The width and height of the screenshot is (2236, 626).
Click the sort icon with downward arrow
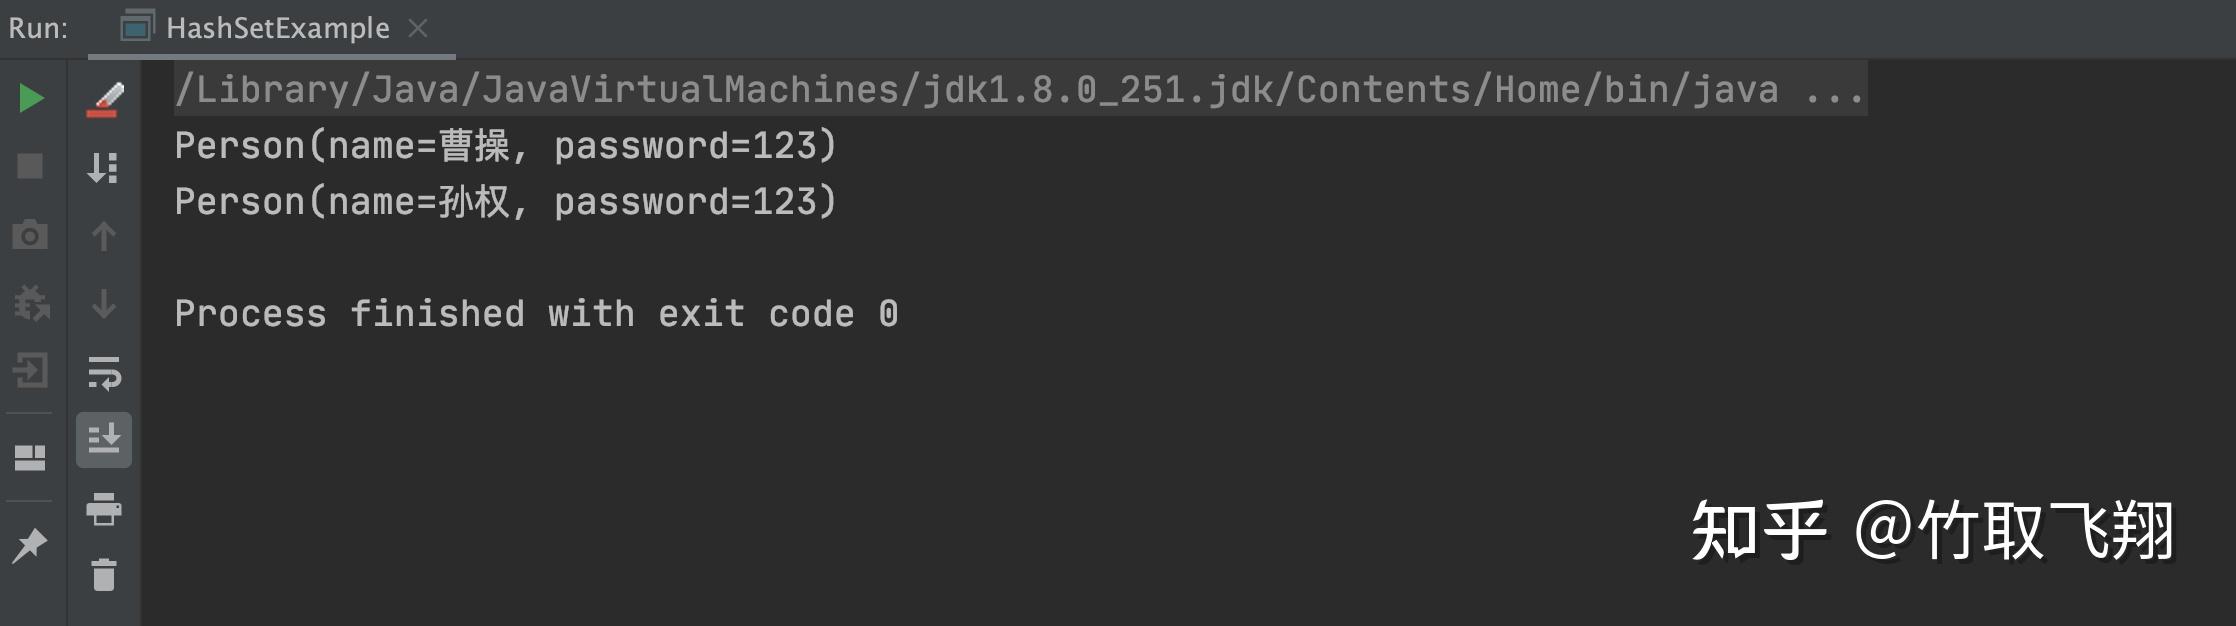point(104,167)
